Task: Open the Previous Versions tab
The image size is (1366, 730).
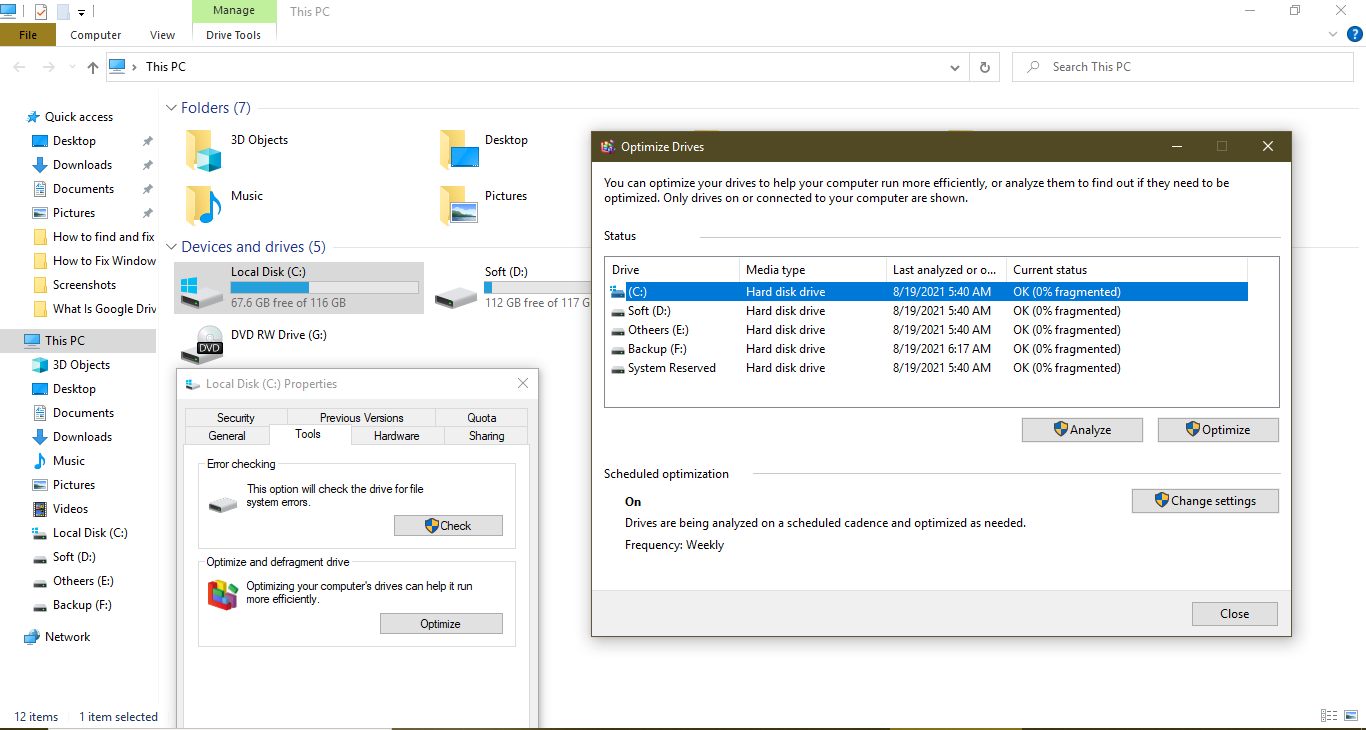Action: point(362,418)
